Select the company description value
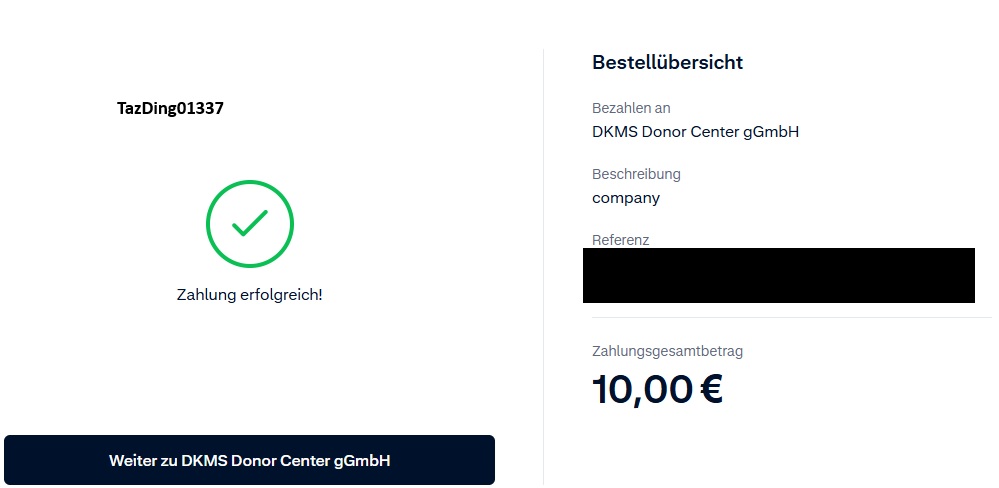999x488 pixels. 626,197
